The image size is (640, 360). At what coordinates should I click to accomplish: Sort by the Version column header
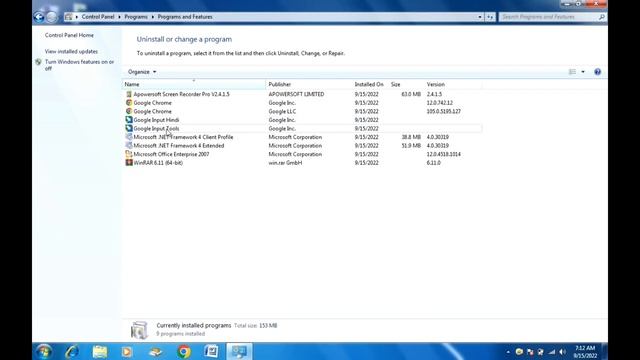coord(453,84)
